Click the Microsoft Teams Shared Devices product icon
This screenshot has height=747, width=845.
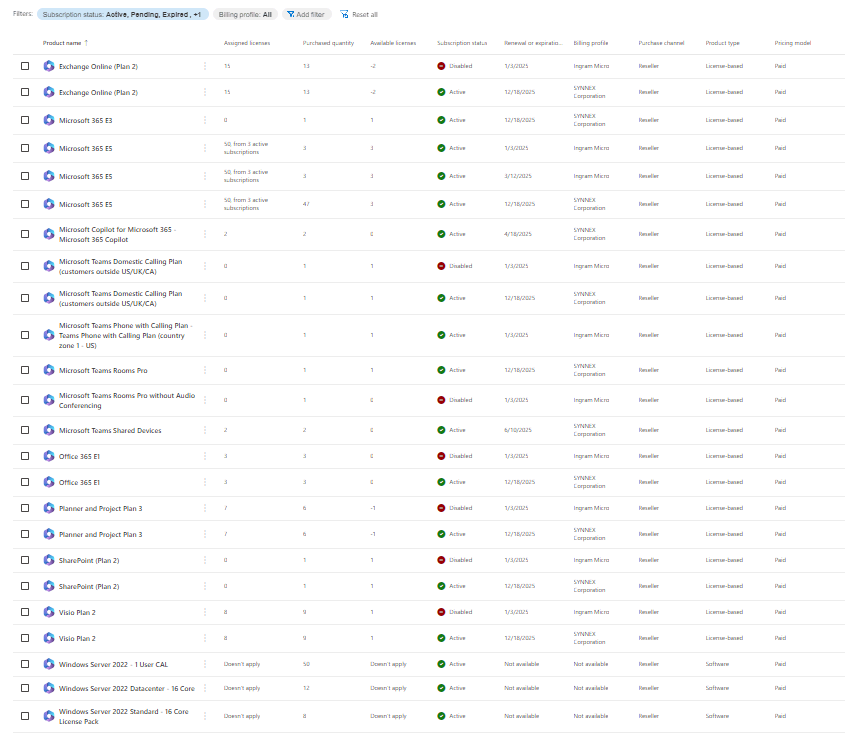pos(49,430)
